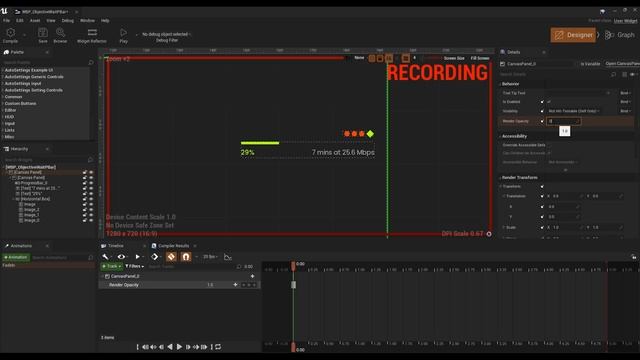
Task: Open the Asset menu
Action: (x=35, y=20)
